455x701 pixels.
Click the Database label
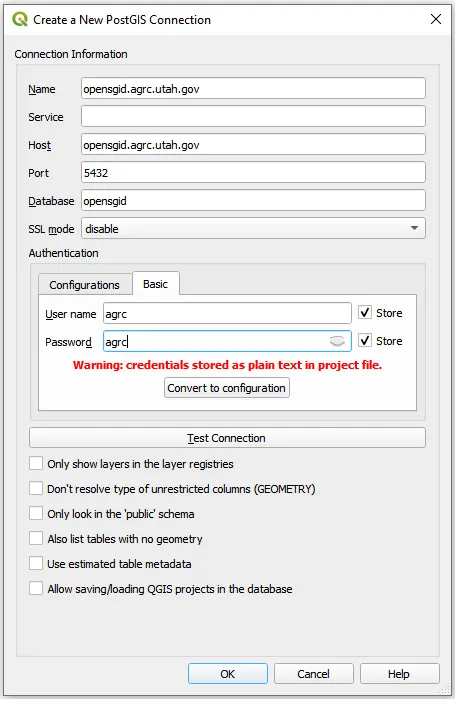click(51, 201)
